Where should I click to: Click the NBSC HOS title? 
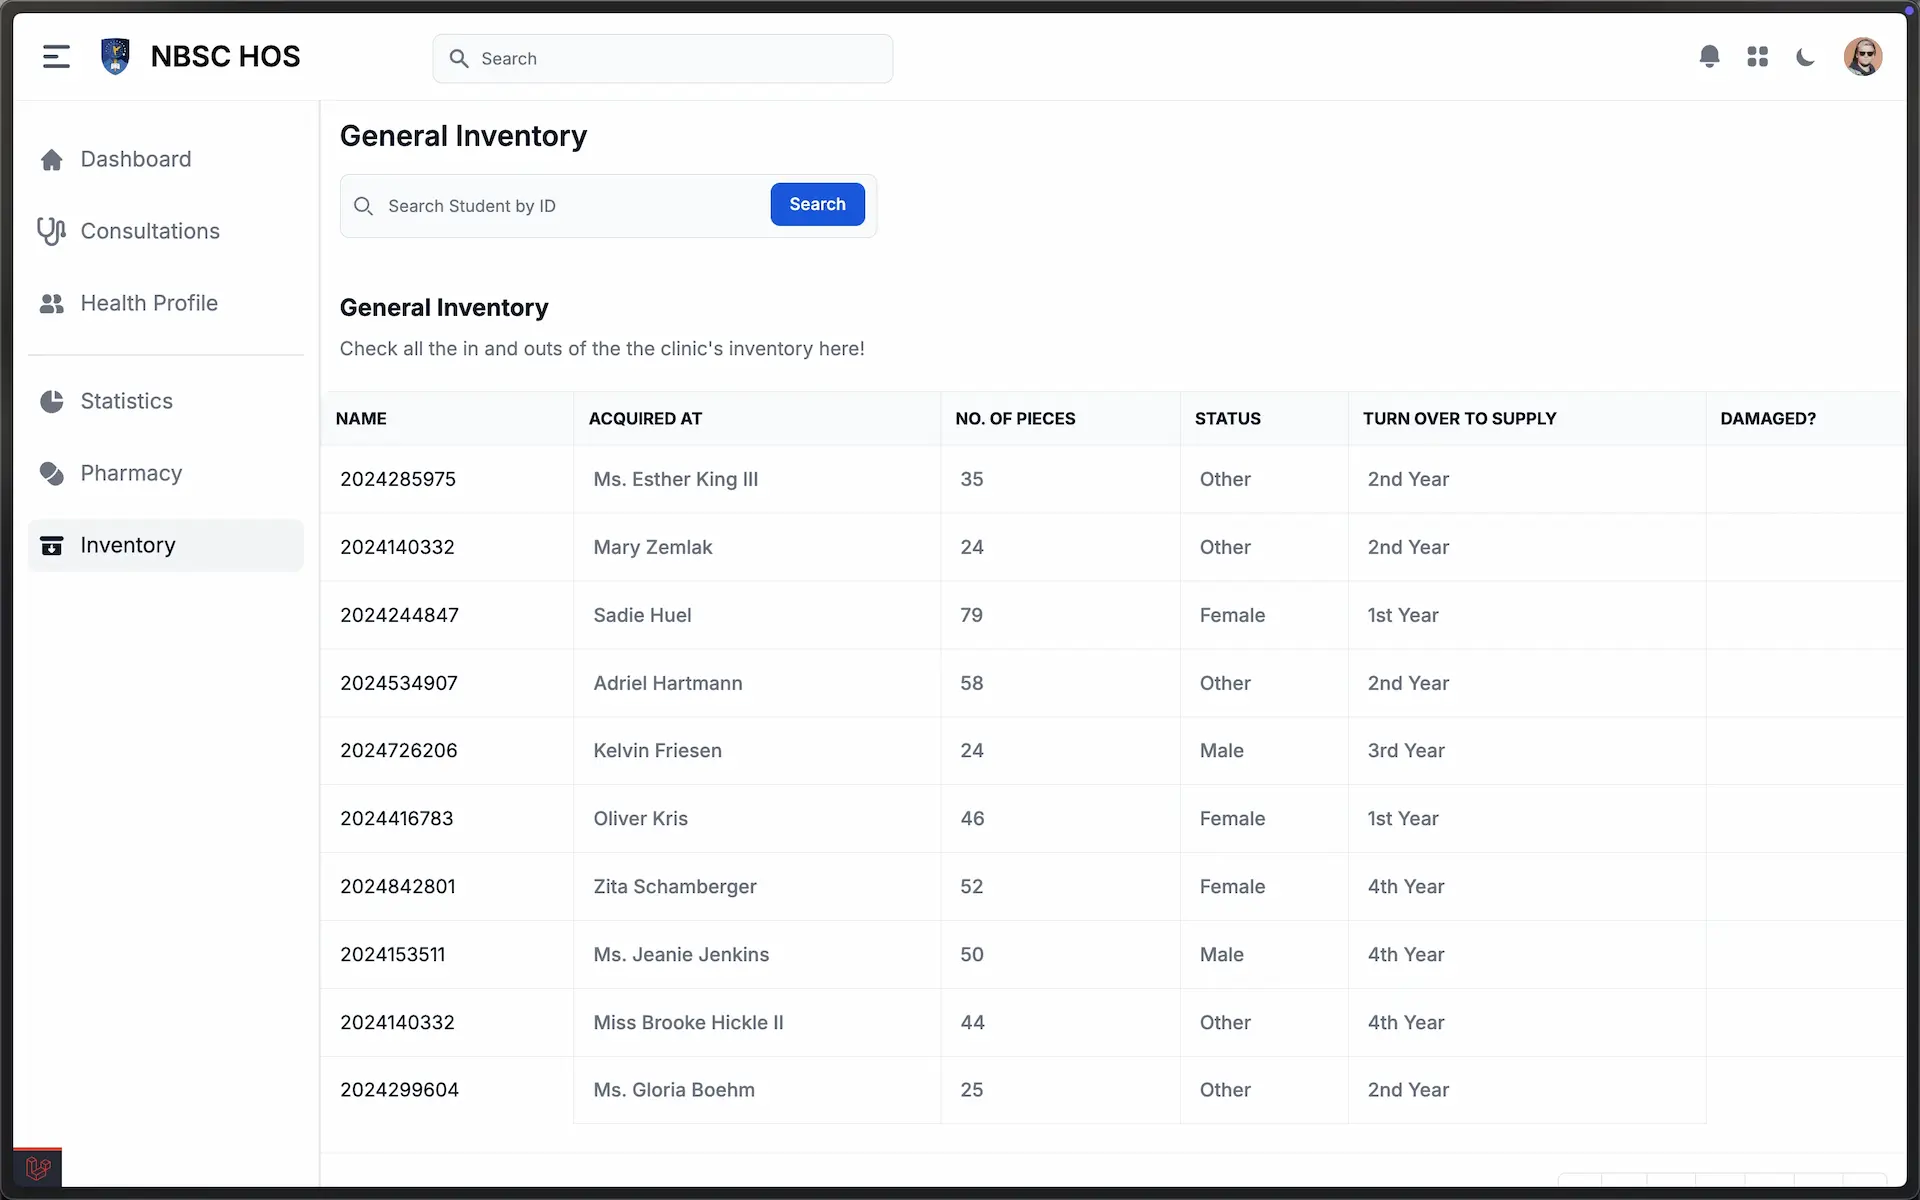225,57
